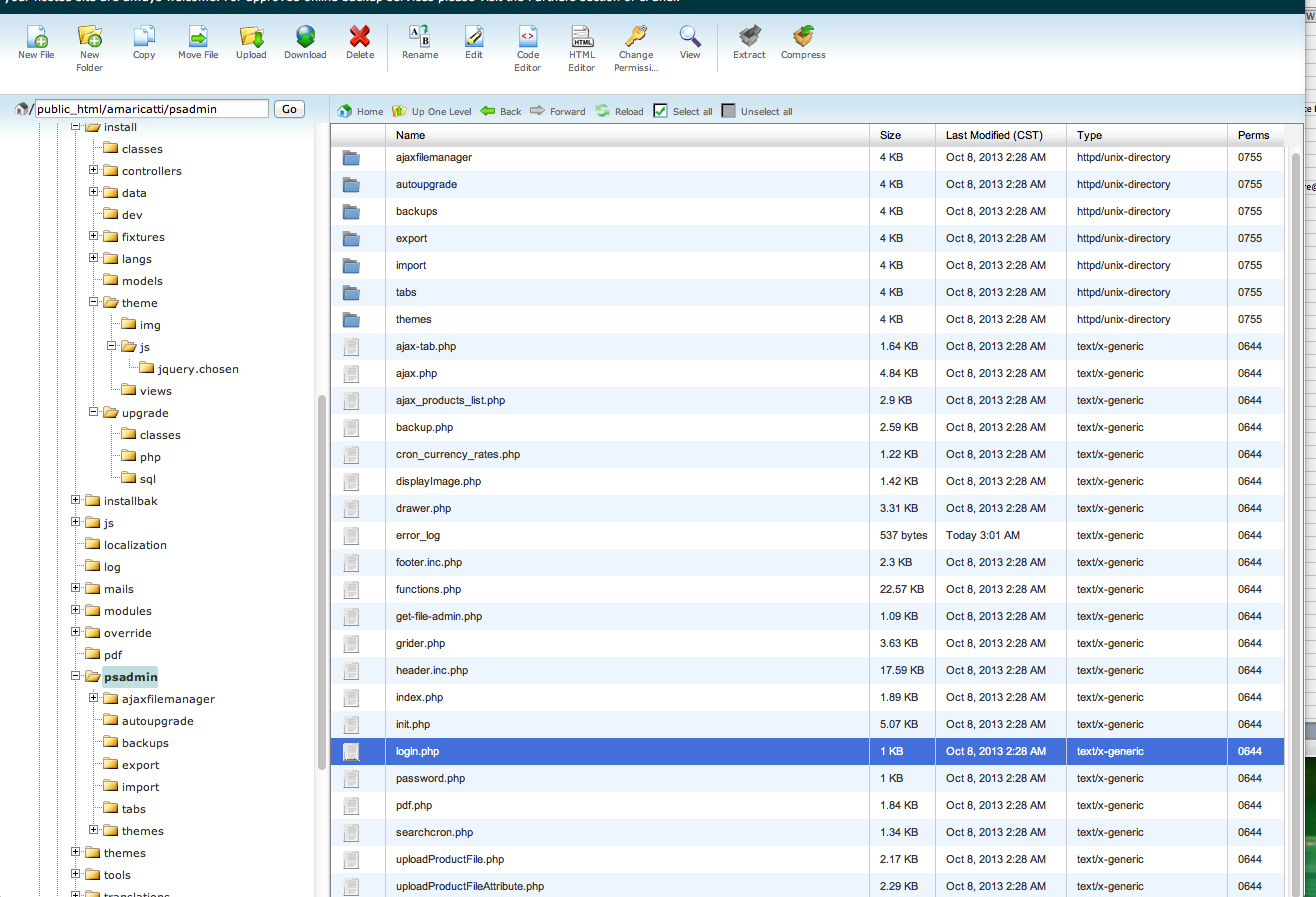Go Up One Level
This screenshot has width=1316, height=897.
pyautogui.click(x=432, y=111)
